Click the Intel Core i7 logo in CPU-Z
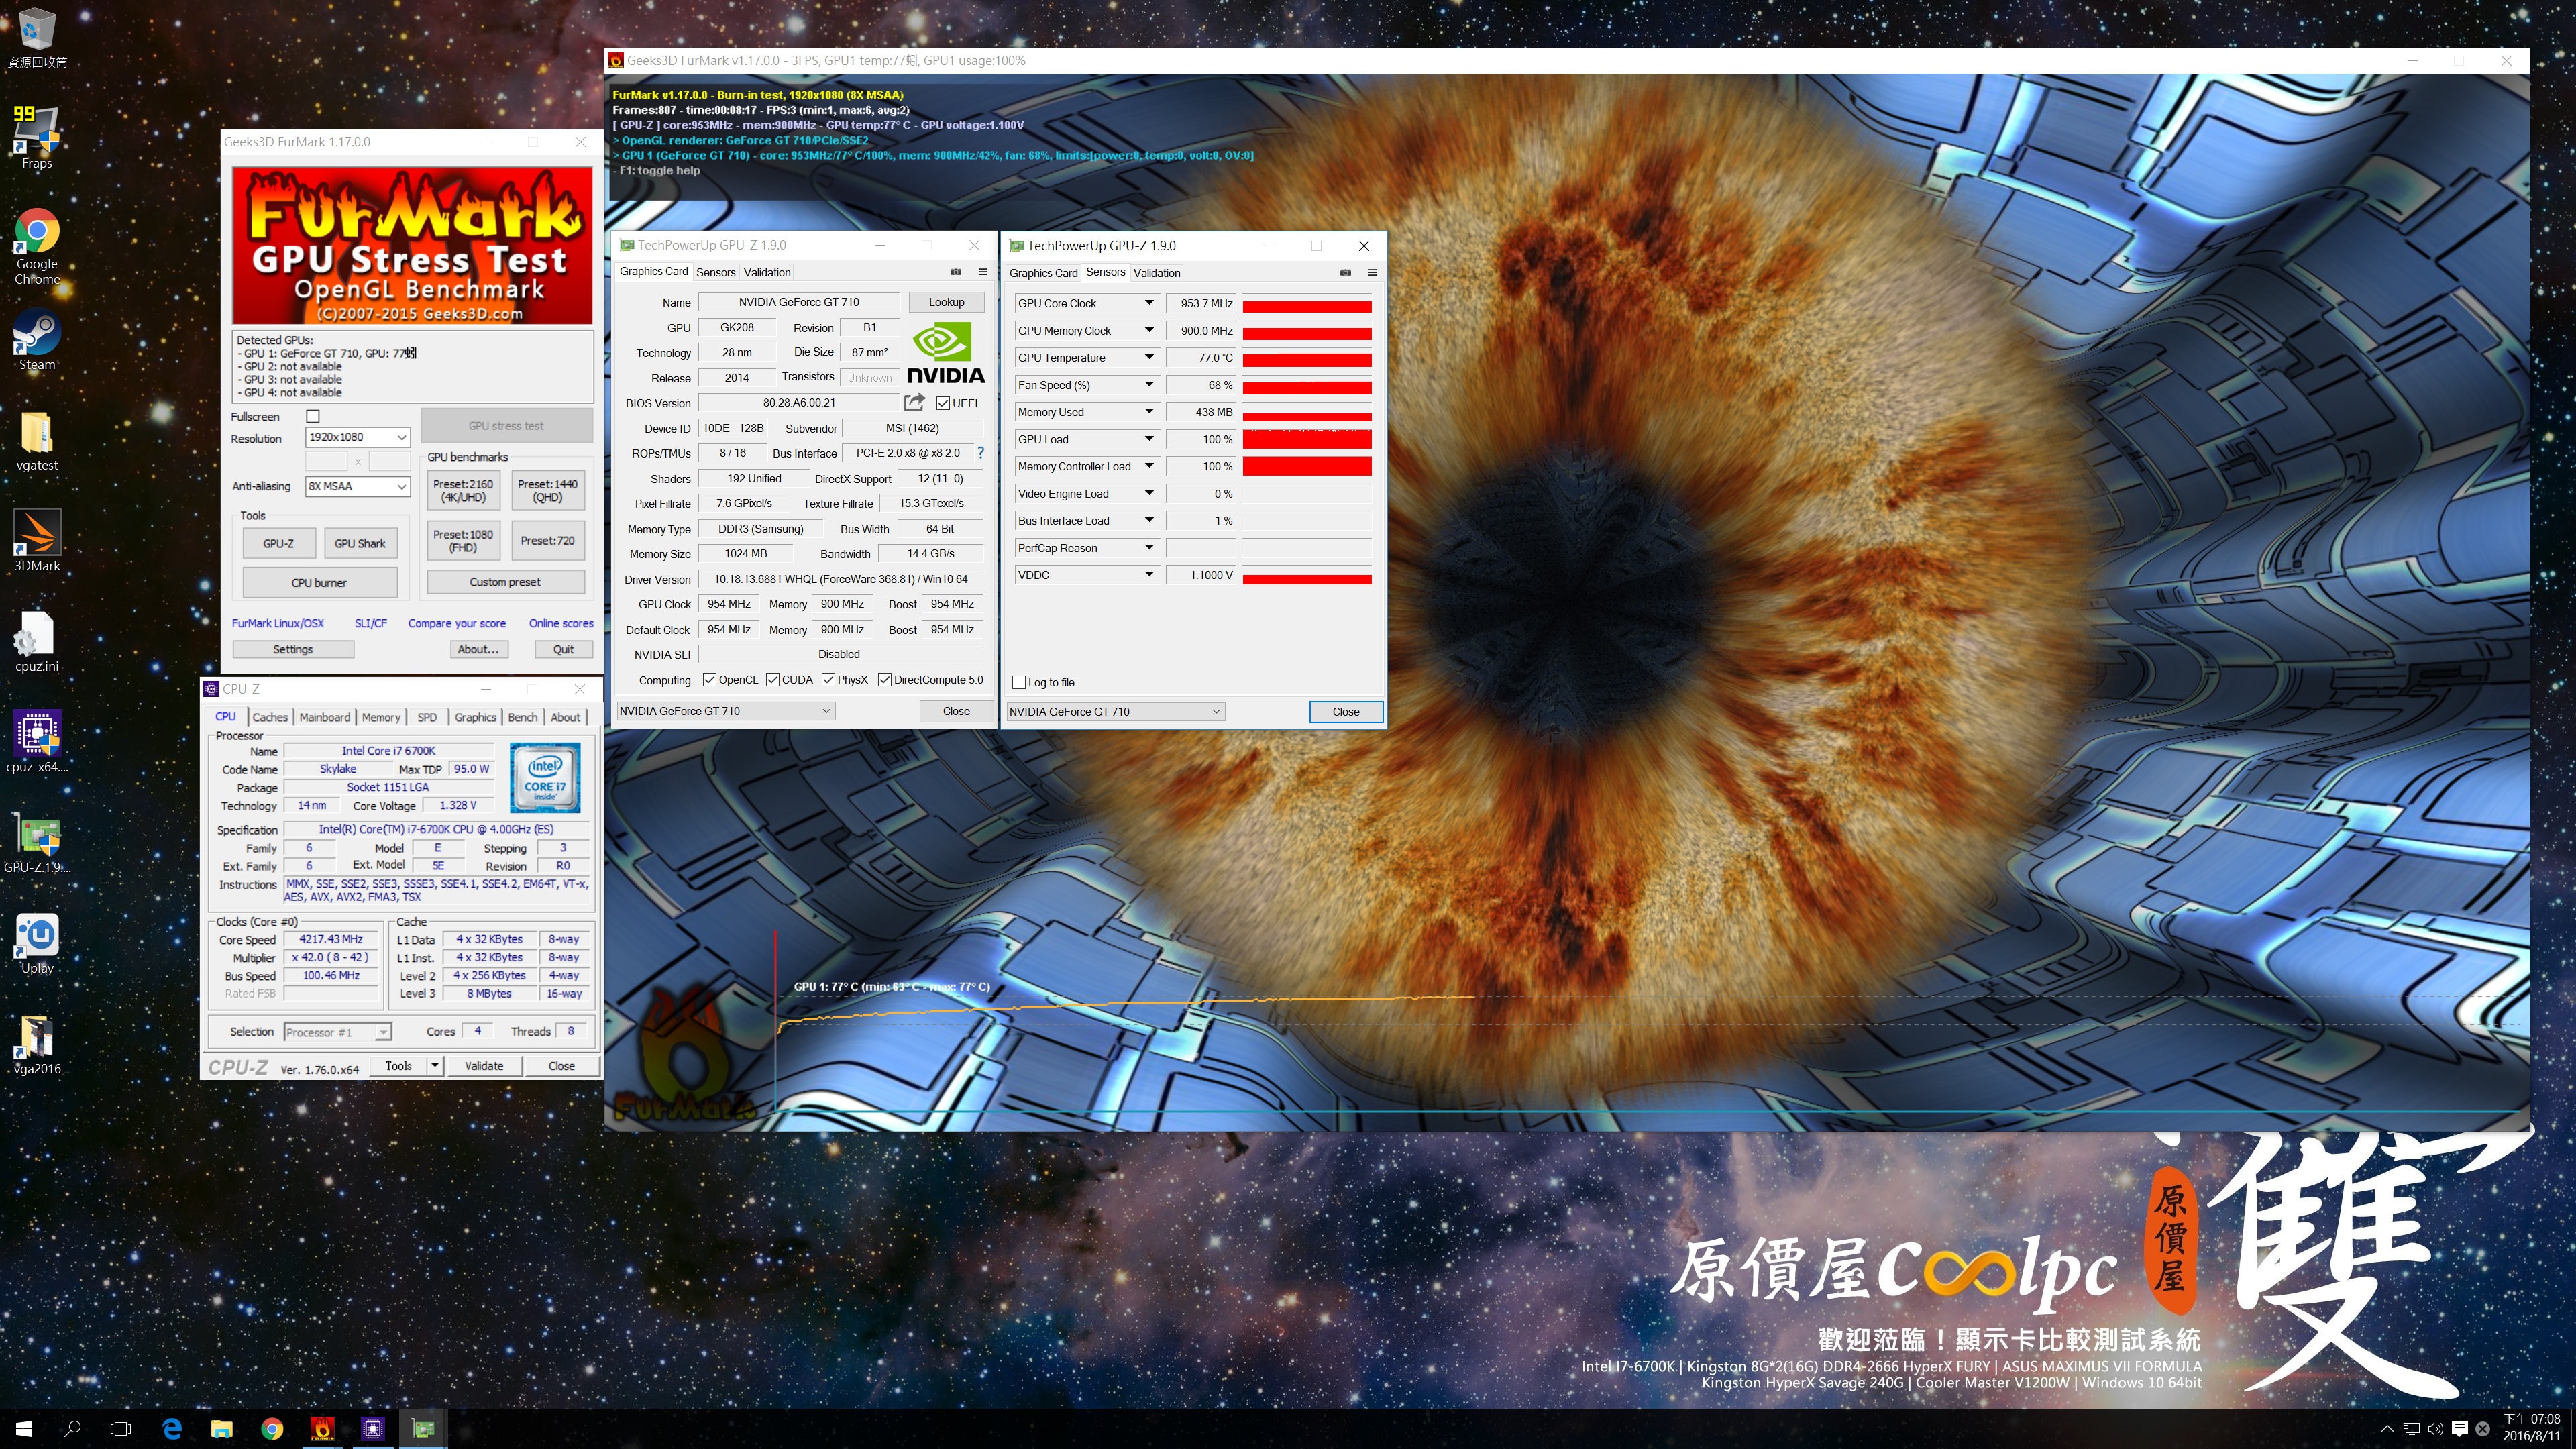The height and width of the screenshot is (1449, 2576). 545,777
